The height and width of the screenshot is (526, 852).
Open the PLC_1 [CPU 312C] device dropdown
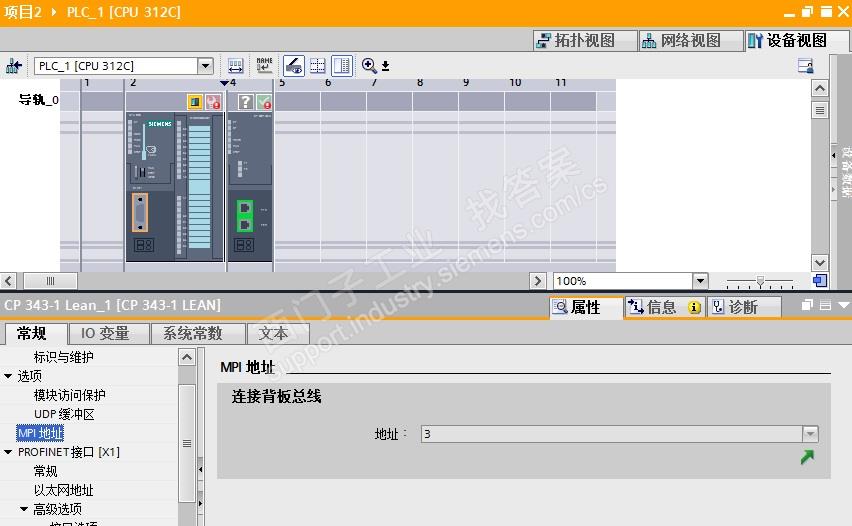(x=205, y=66)
